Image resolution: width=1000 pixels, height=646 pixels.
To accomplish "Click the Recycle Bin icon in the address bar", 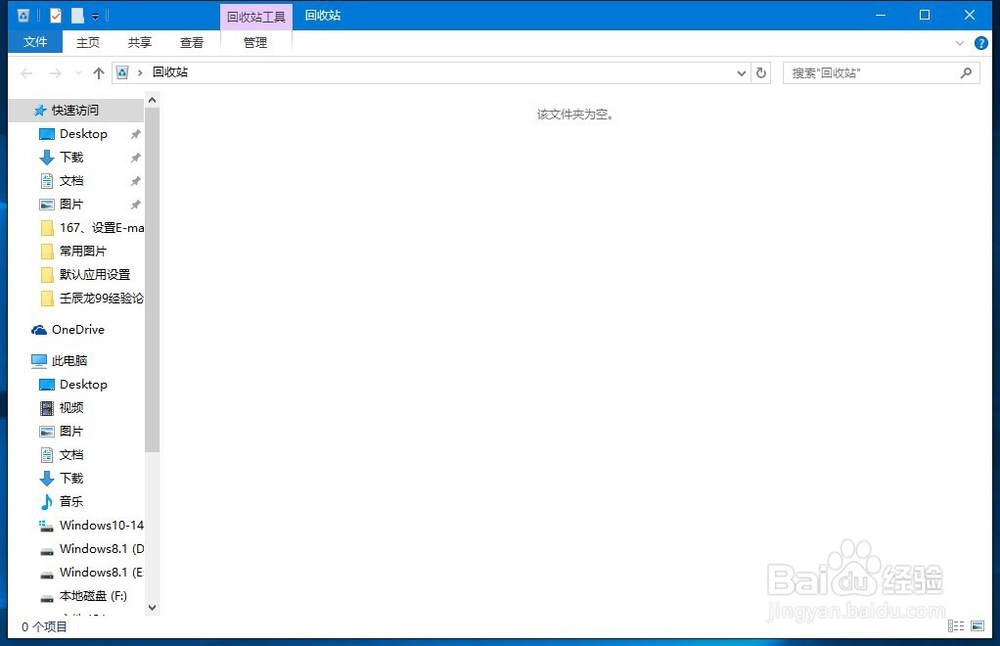I will (121, 72).
